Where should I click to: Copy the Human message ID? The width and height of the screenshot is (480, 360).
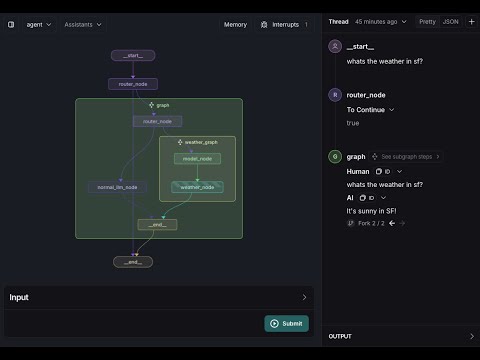point(382,171)
